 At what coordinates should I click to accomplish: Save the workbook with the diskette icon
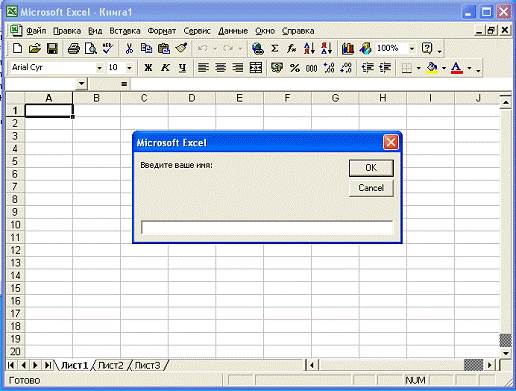[52, 49]
